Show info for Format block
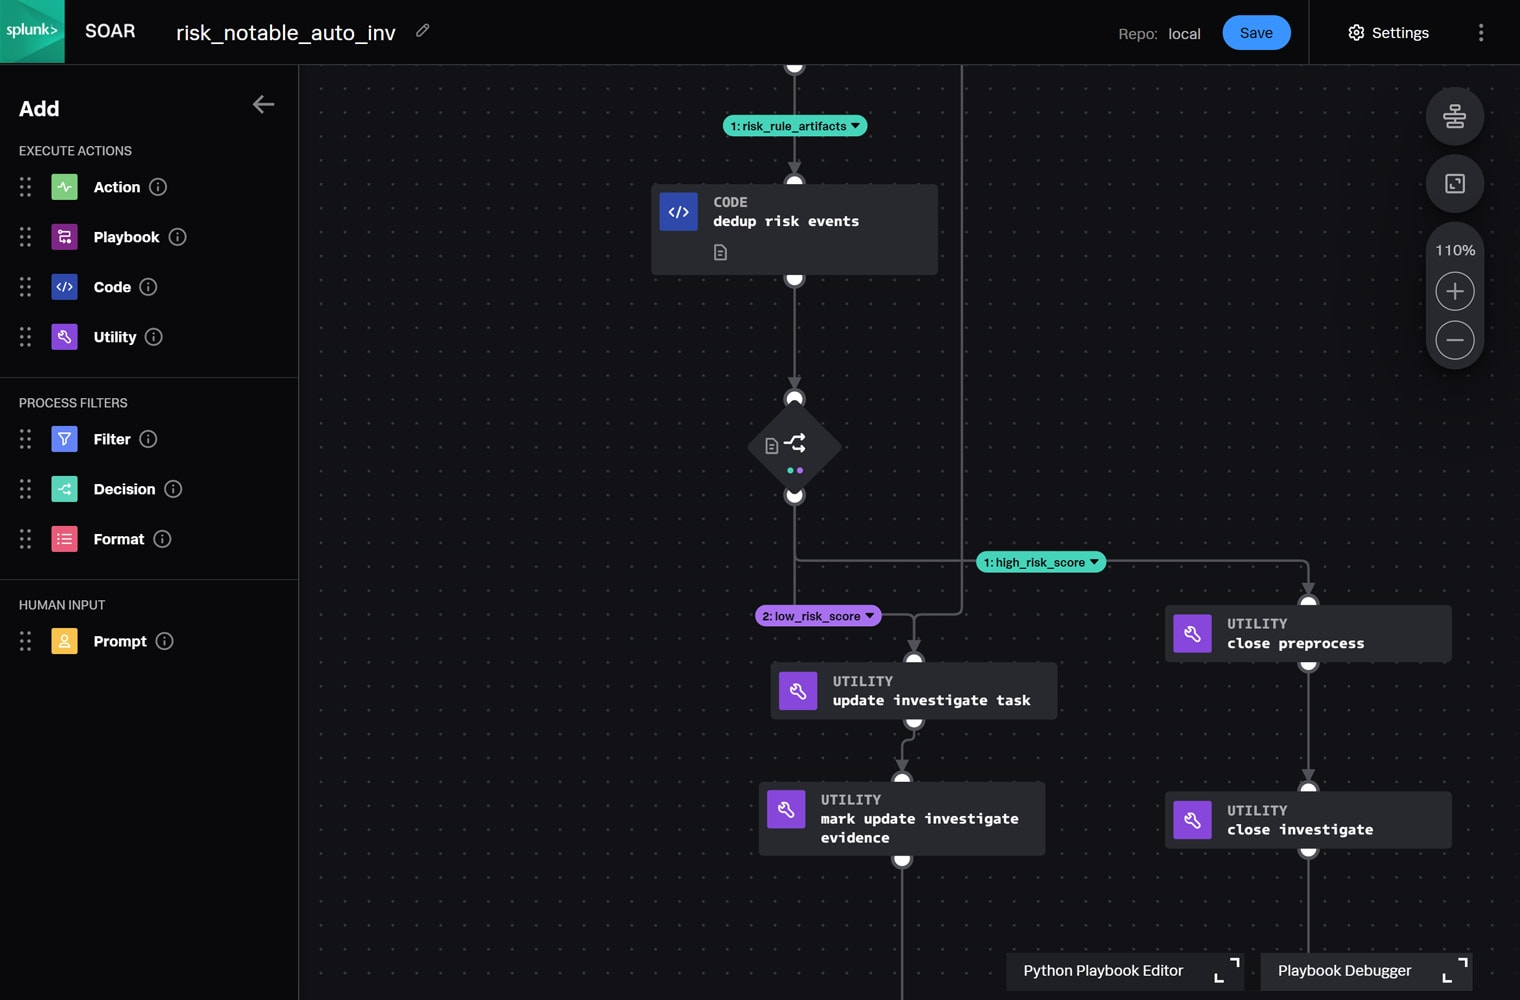The width and height of the screenshot is (1520, 1000). (x=162, y=539)
